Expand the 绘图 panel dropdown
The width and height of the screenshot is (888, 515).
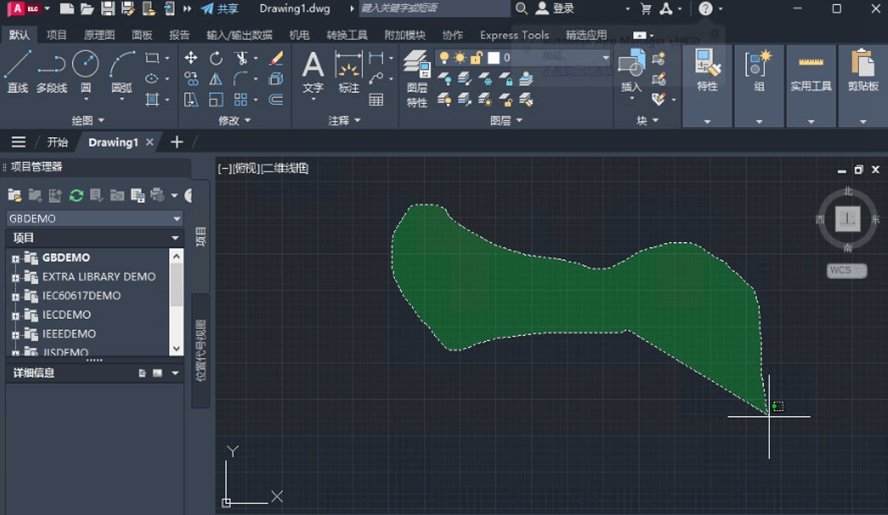(x=88, y=120)
